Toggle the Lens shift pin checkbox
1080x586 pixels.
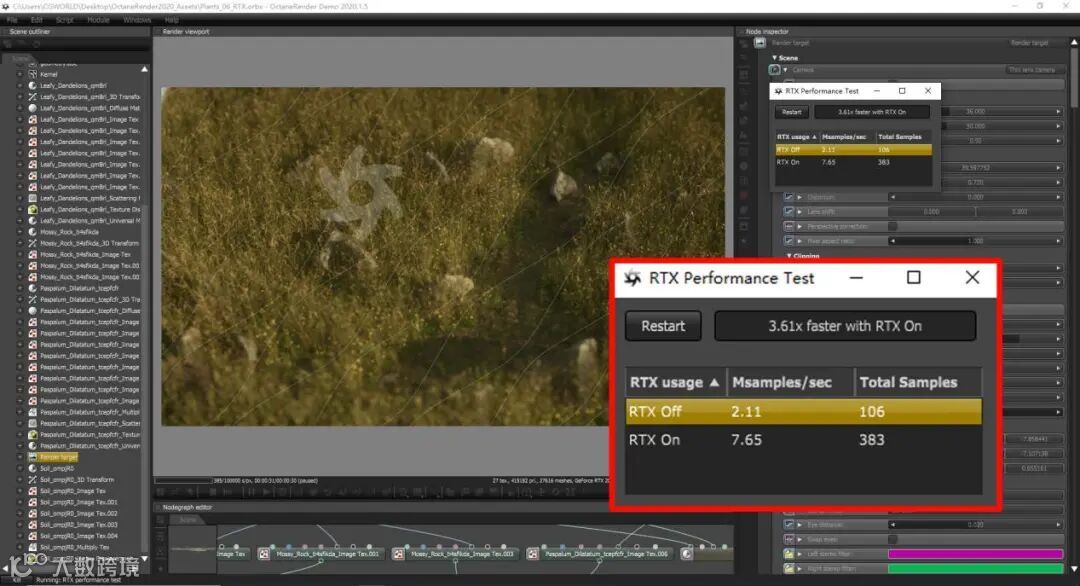point(789,211)
